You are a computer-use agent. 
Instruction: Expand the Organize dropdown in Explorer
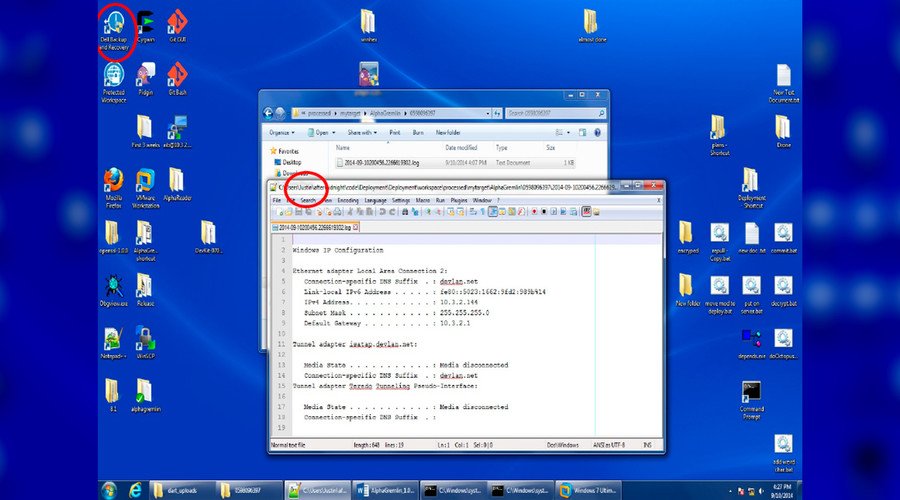[x=283, y=132]
